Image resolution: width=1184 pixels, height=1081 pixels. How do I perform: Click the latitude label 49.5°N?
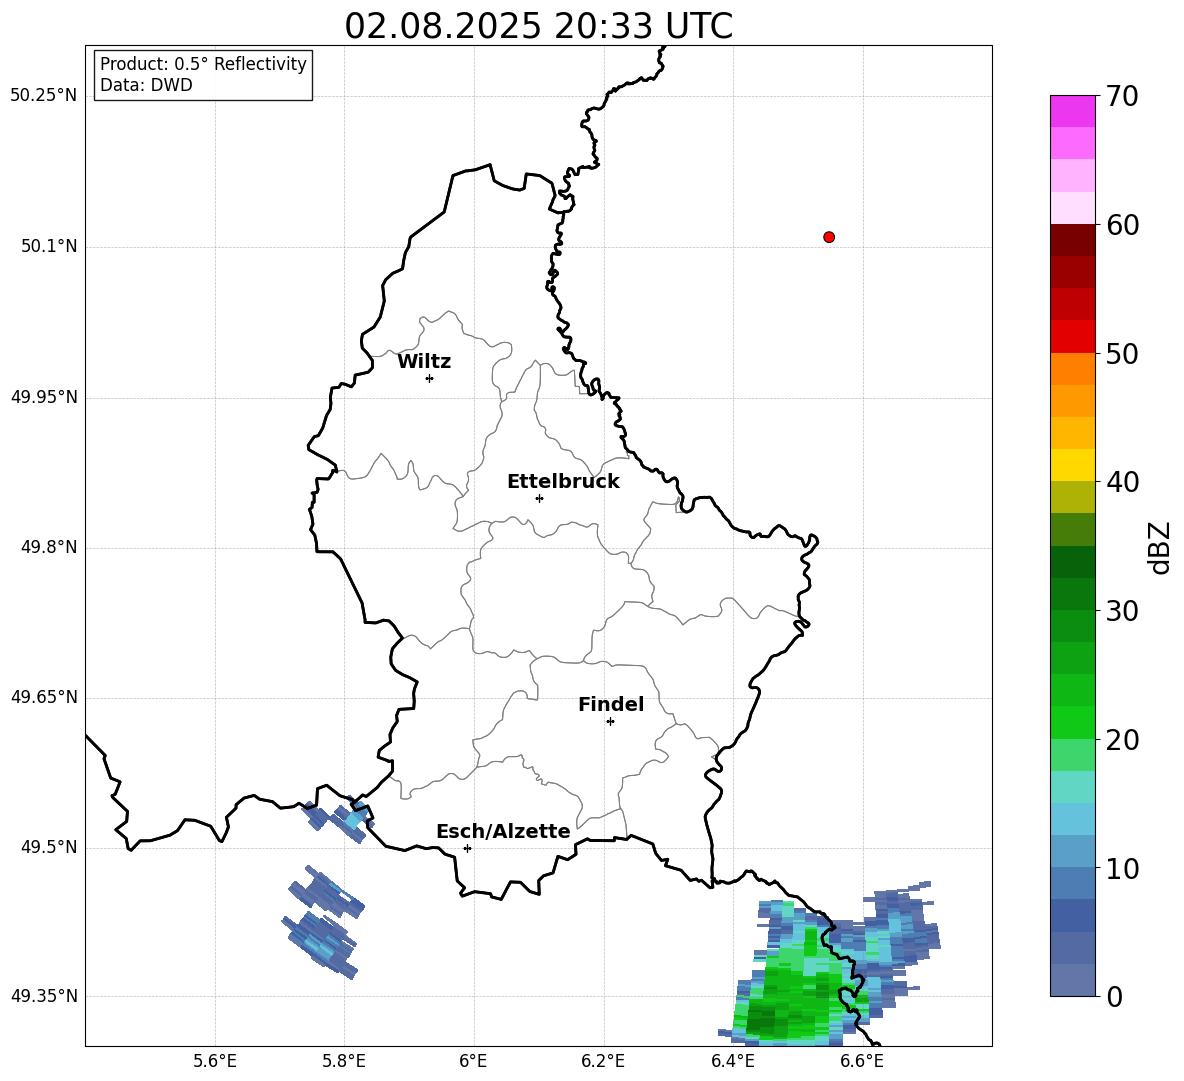tap(49, 847)
